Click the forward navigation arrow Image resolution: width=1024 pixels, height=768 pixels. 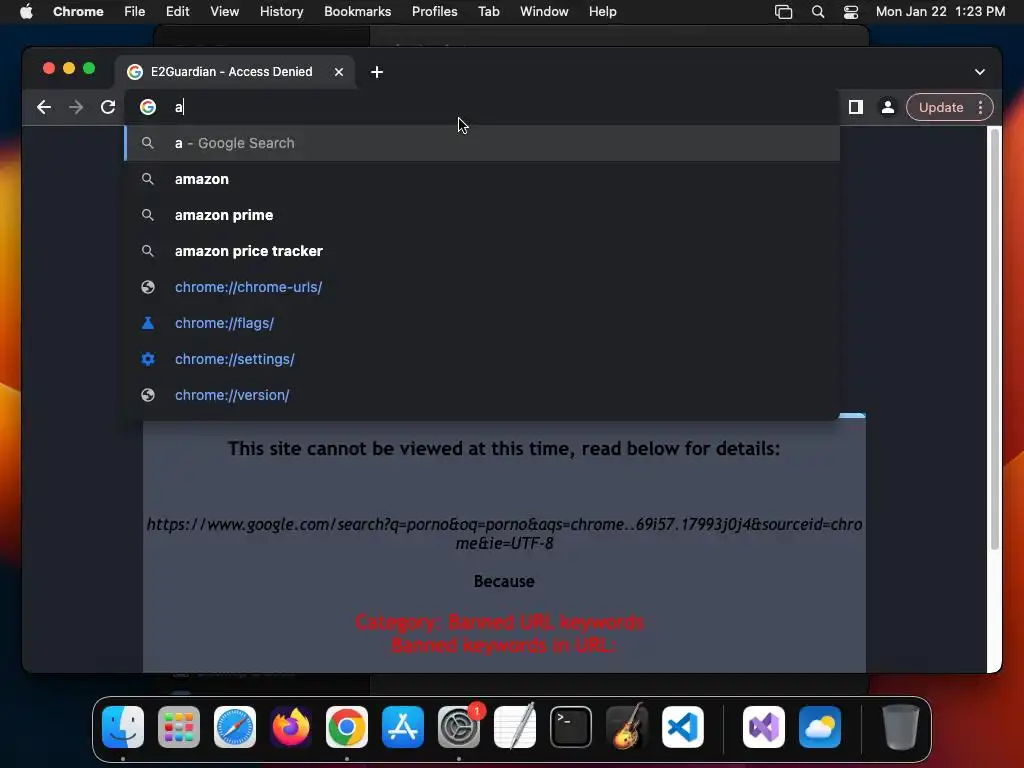pos(76,107)
